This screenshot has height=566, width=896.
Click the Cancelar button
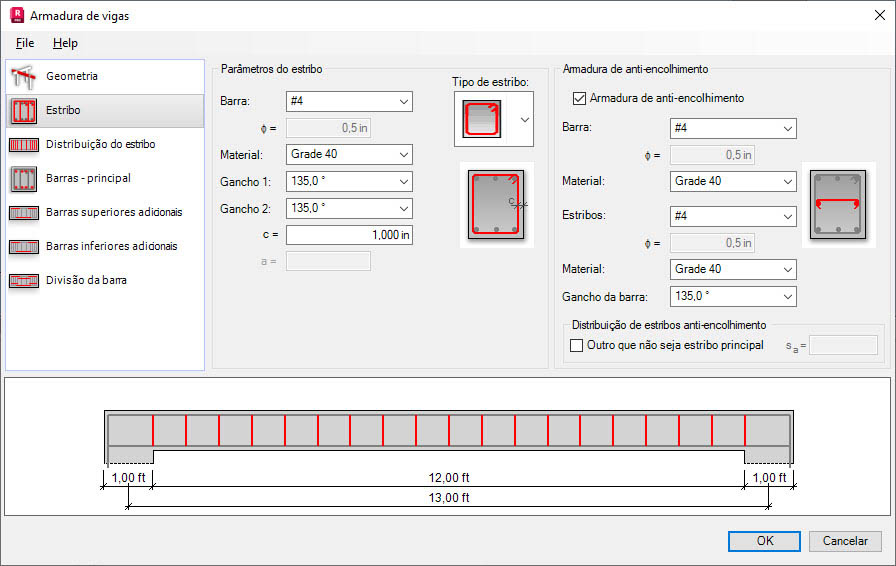pyautogui.click(x=845, y=541)
